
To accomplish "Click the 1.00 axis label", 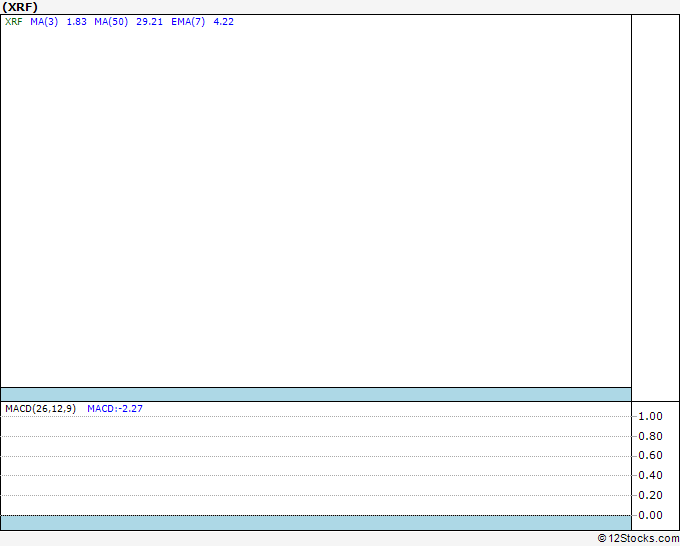I will coord(650,416).
